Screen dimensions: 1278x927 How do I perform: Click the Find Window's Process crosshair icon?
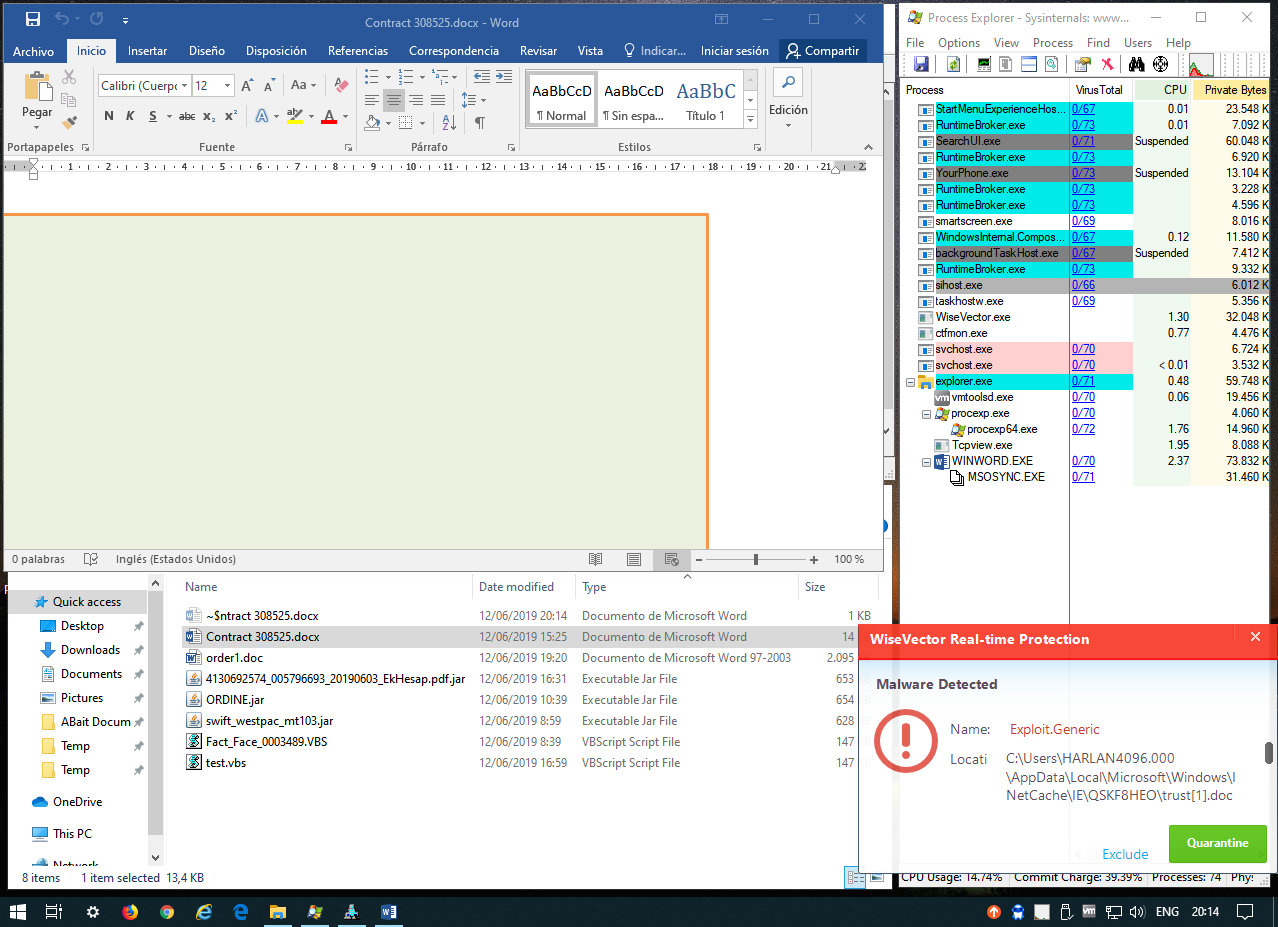[1160, 65]
